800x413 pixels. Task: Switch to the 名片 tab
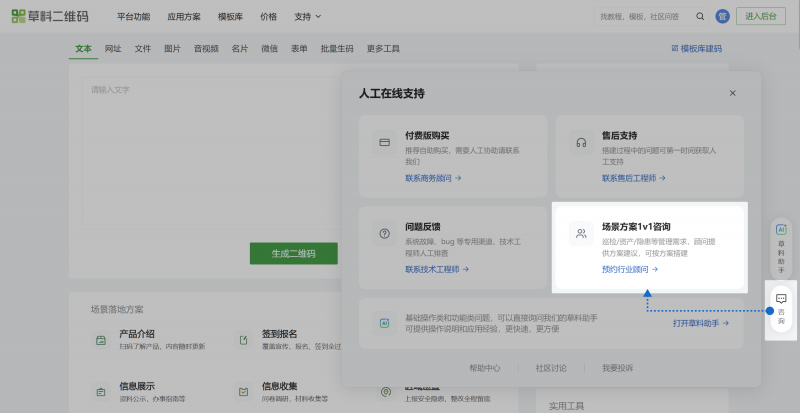(239, 48)
